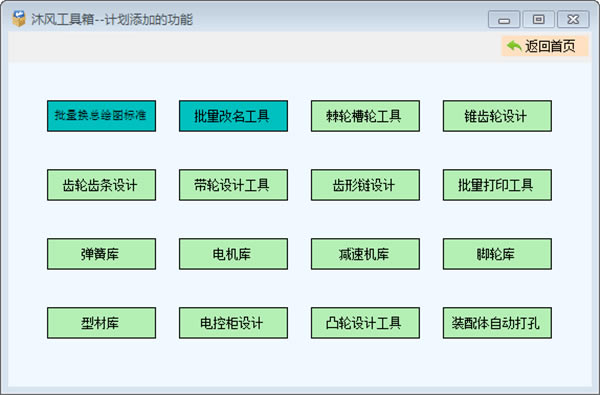Viewport: 600px width, 395px height.
Task: Open 批量改名工具
Action: [233, 116]
